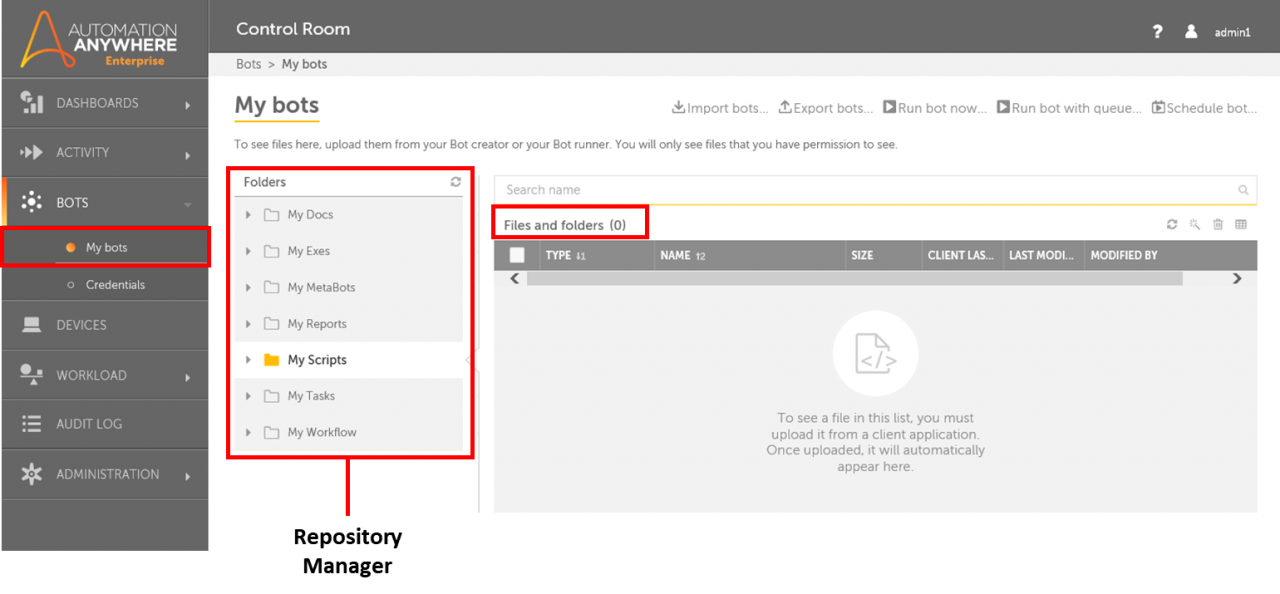The width and height of the screenshot is (1280, 594).
Task: Click the Bots breadcrumb link
Action: [x=249, y=64]
